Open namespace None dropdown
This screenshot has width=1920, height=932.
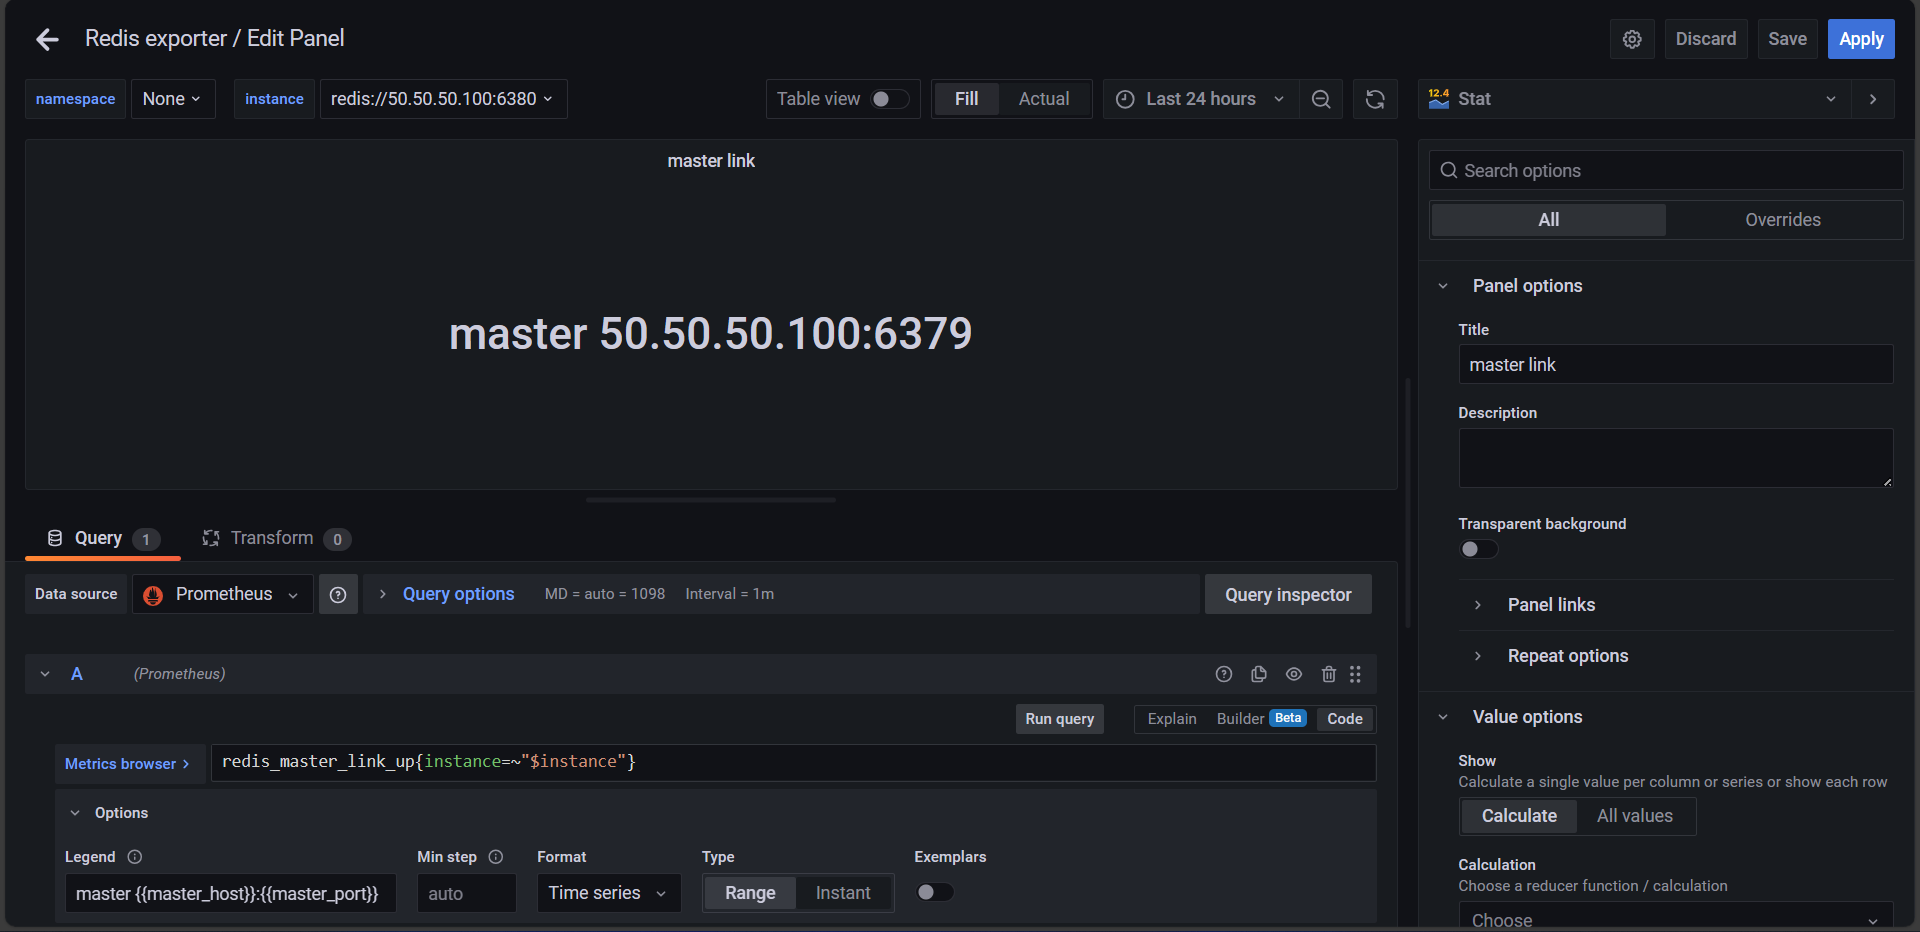point(173,99)
